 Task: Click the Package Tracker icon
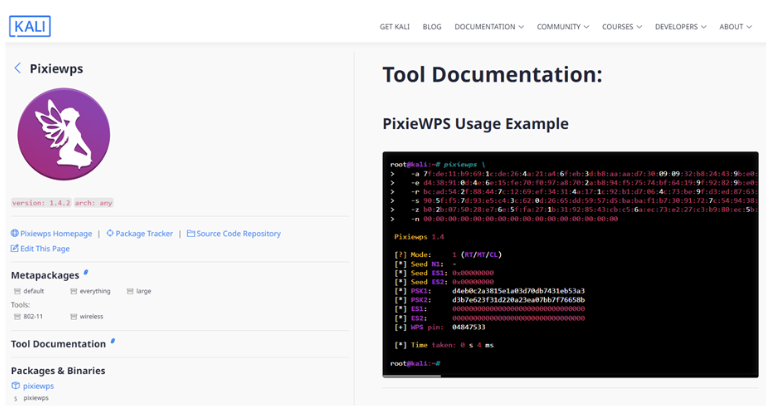[110, 233]
